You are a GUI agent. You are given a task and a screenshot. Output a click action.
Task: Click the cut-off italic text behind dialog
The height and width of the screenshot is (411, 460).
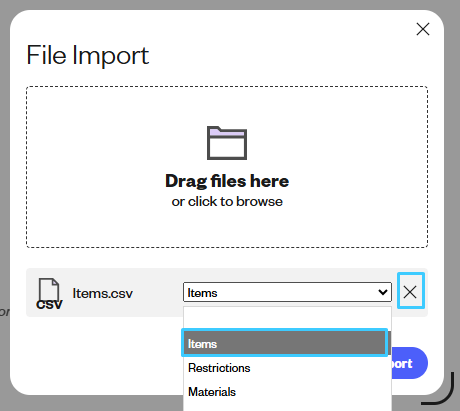click(5, 312)
